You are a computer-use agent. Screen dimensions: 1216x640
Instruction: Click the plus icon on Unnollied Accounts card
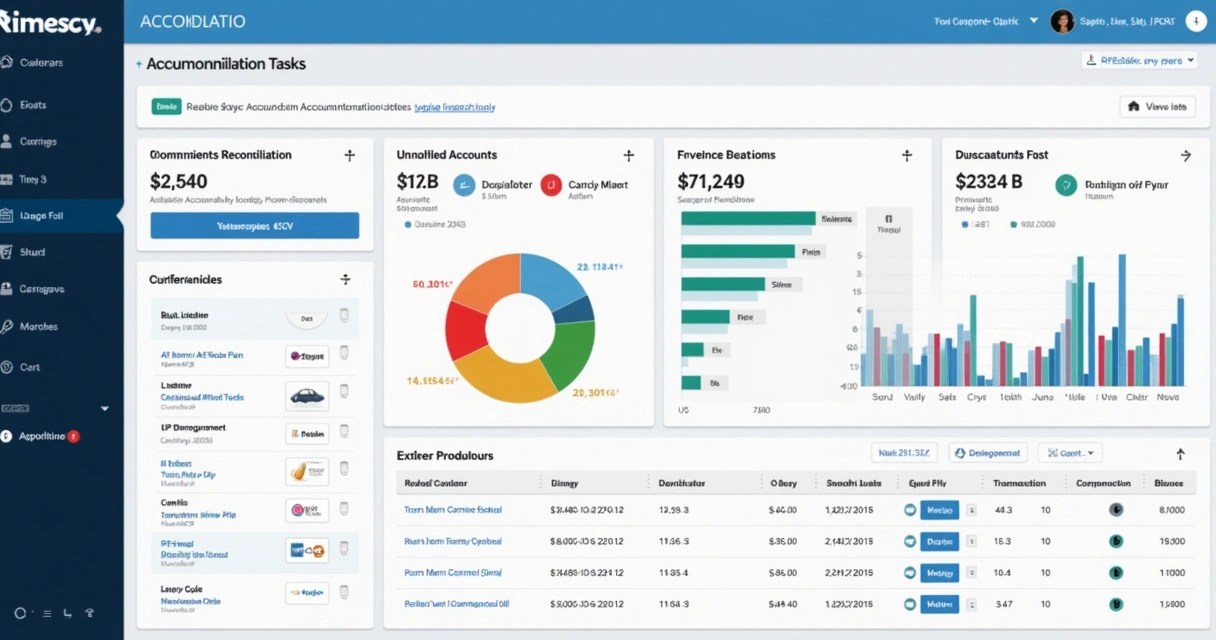point(628,156)
